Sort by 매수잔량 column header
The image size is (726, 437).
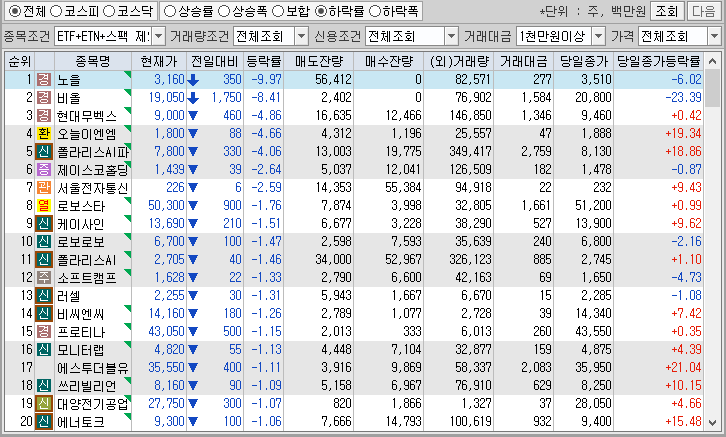point(389,61)
